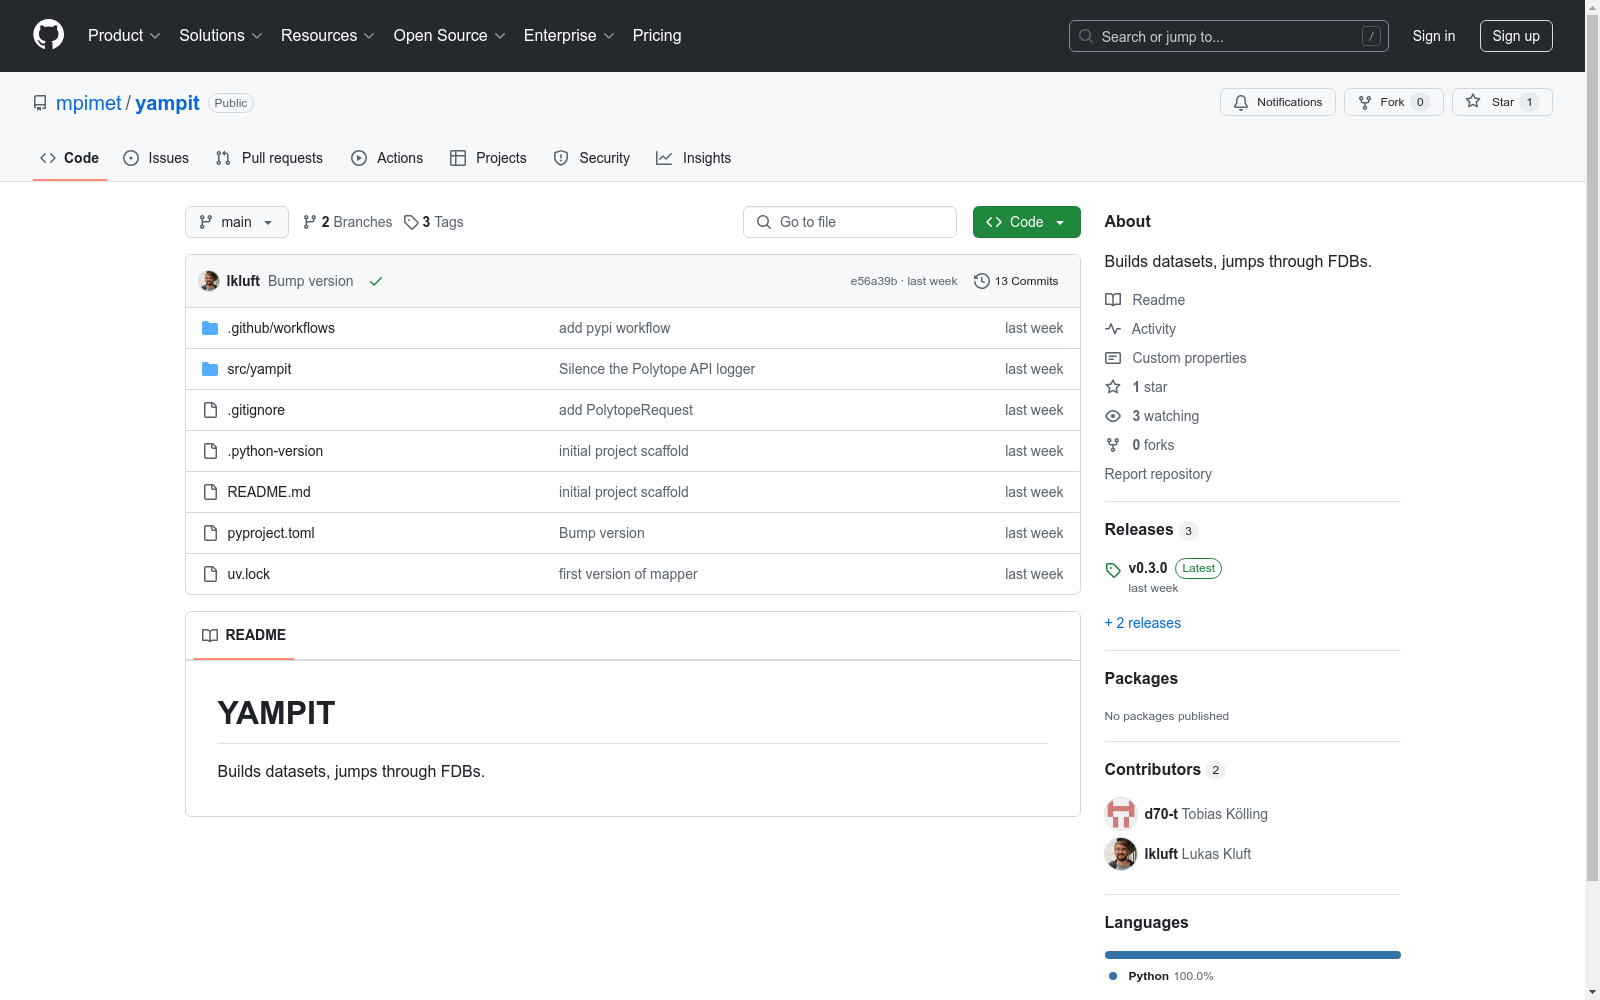Switch to the Issues tab
The image size is (1600, 1000).
(156, 158)
